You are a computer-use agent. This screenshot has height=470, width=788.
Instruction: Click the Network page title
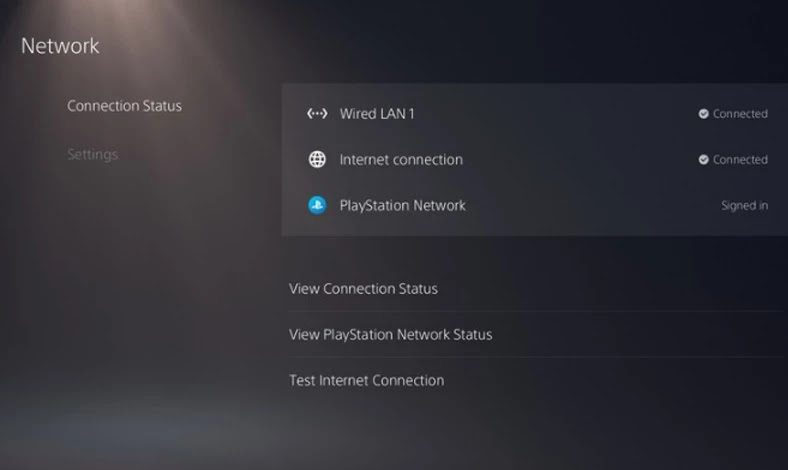click(60, 46)
